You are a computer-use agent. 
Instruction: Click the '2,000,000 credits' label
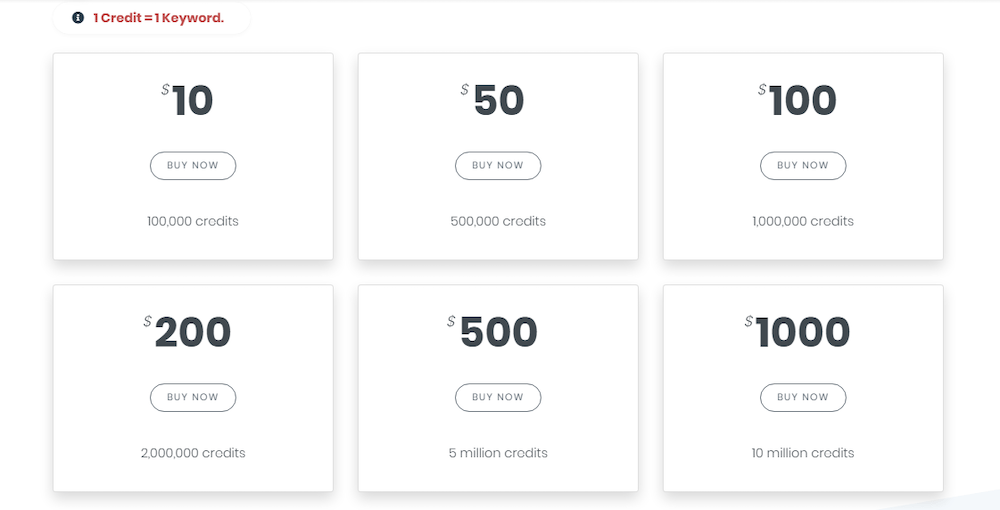(193, 453)
